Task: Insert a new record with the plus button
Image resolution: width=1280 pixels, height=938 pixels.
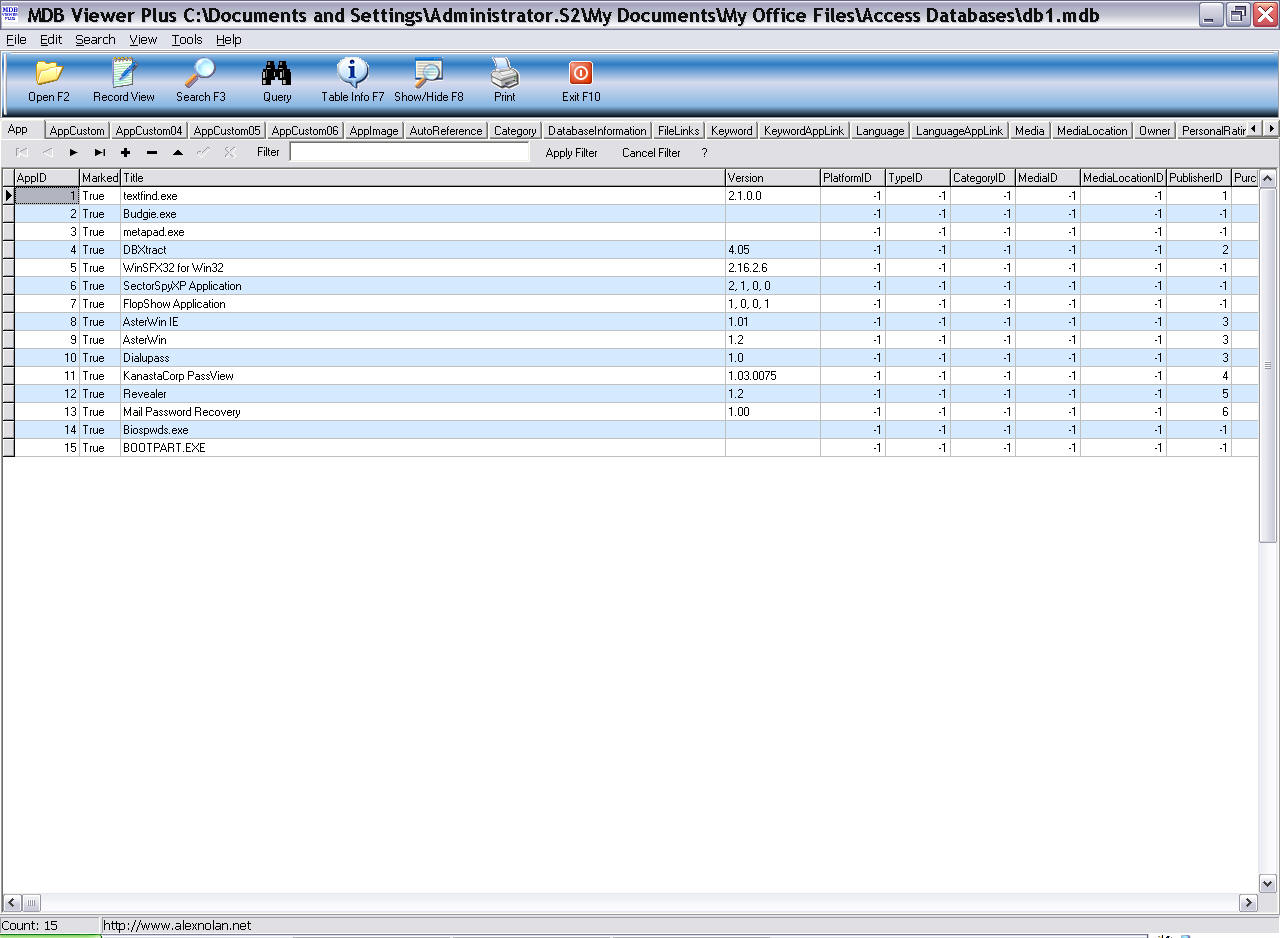Action: (125, 152)
